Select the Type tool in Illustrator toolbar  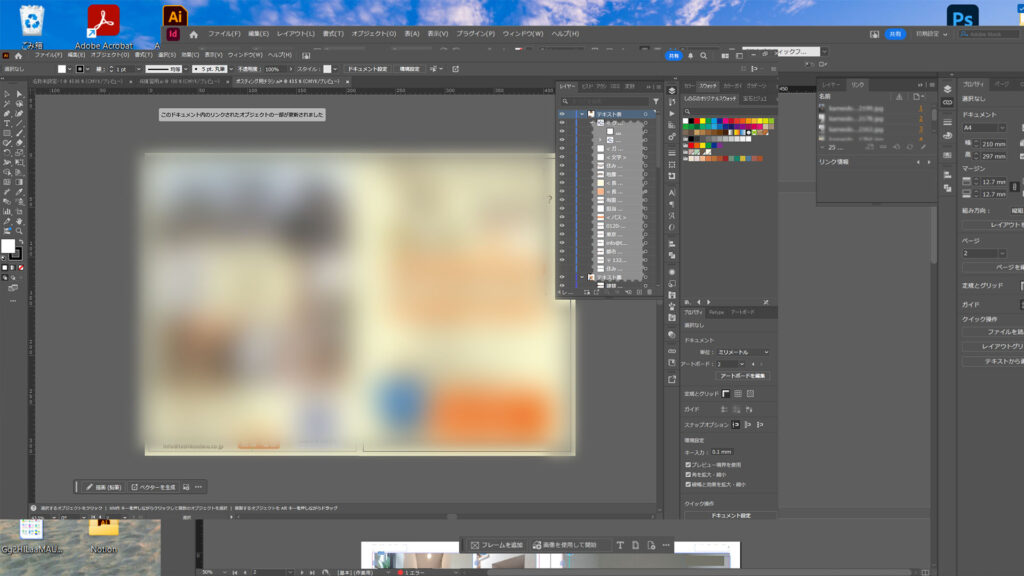click(x=7, y=123)
